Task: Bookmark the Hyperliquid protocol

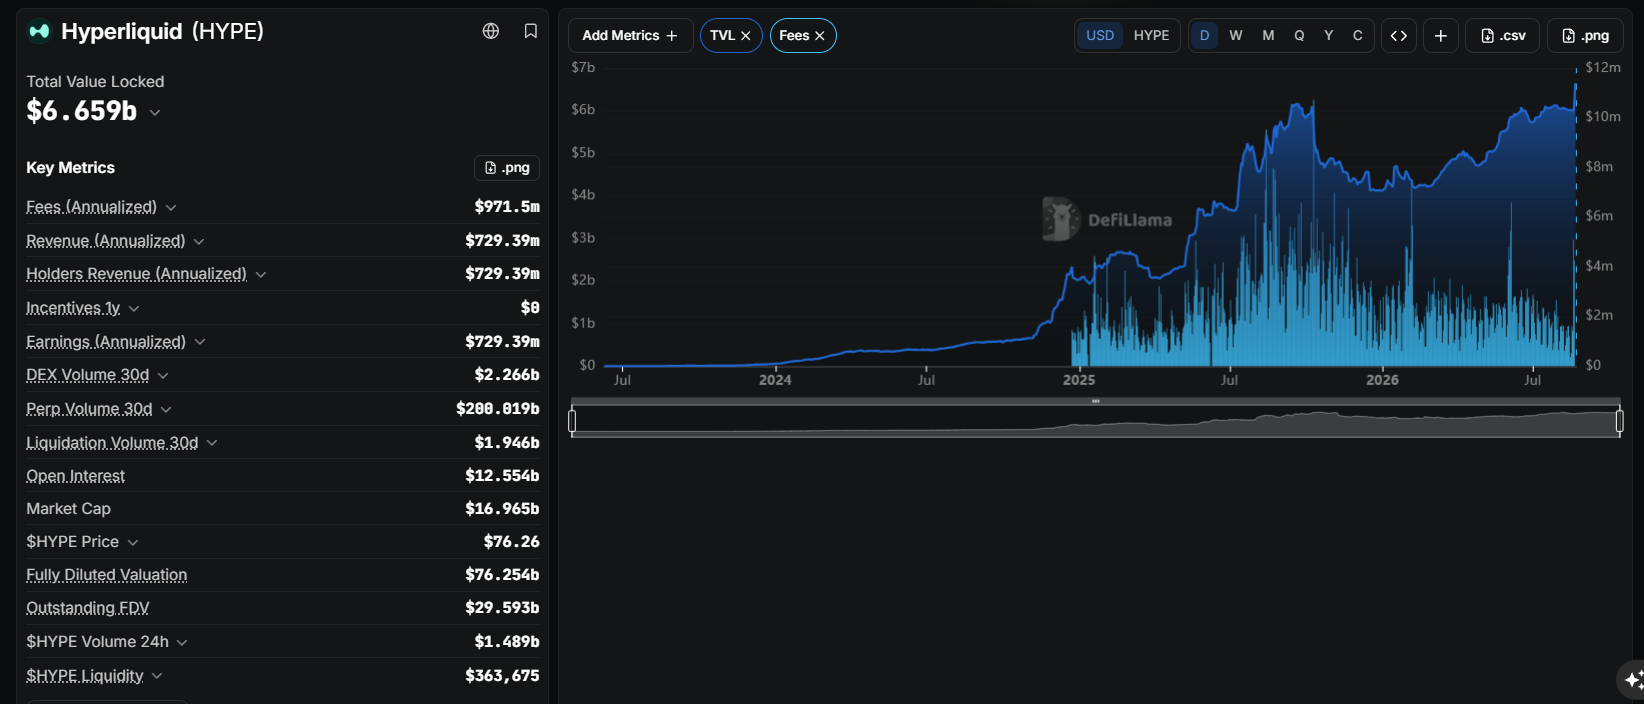Action: pos(531,31)
